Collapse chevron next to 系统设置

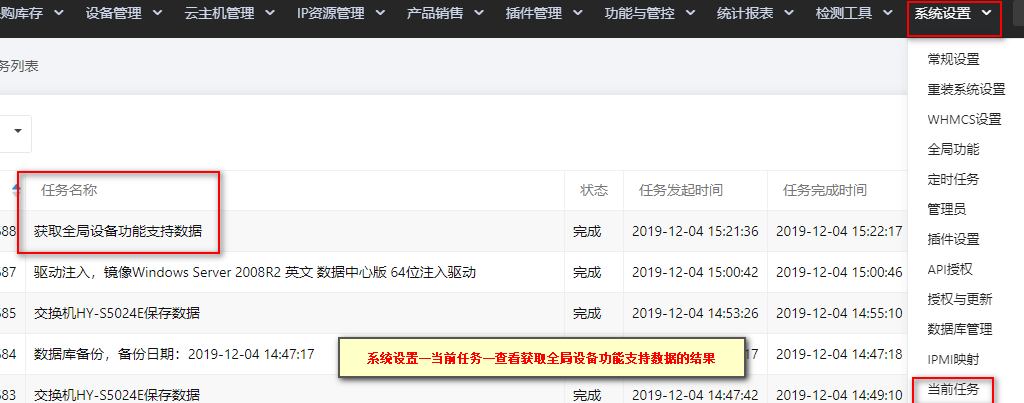pyautogui.click(x=987, y=13)
